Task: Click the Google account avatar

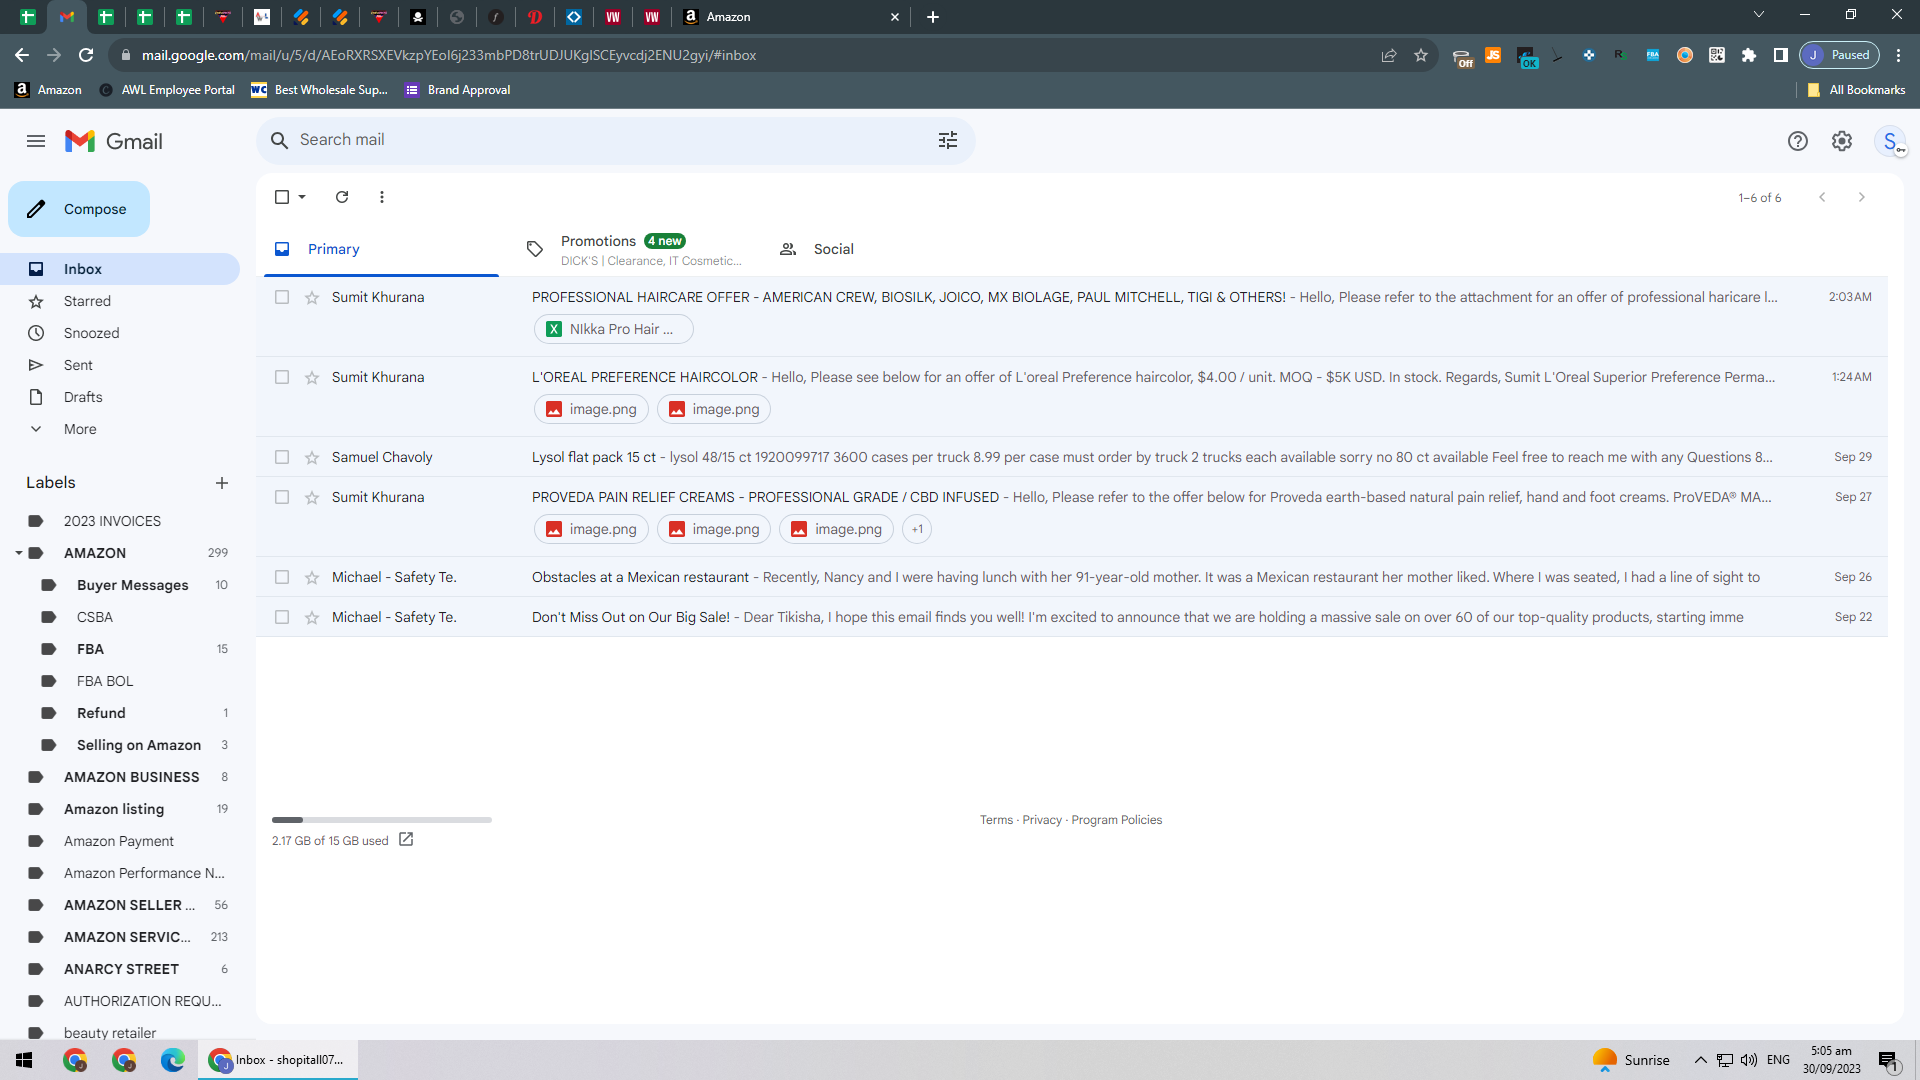Action: pyautogui.click(x=1890, y=141)
